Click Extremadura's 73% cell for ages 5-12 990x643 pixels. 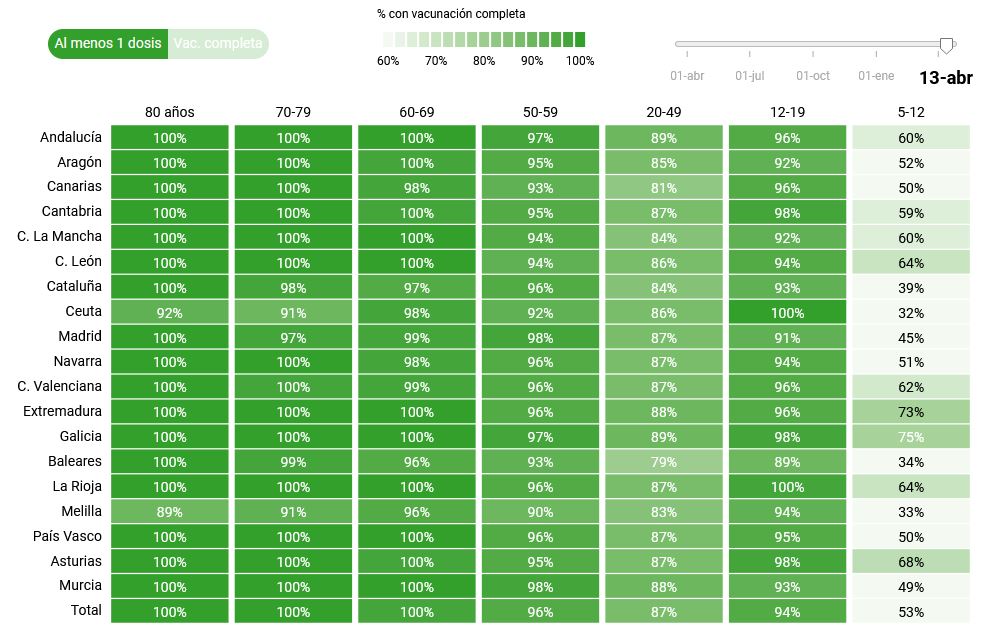pyautogui.click(x=911, y=412)
